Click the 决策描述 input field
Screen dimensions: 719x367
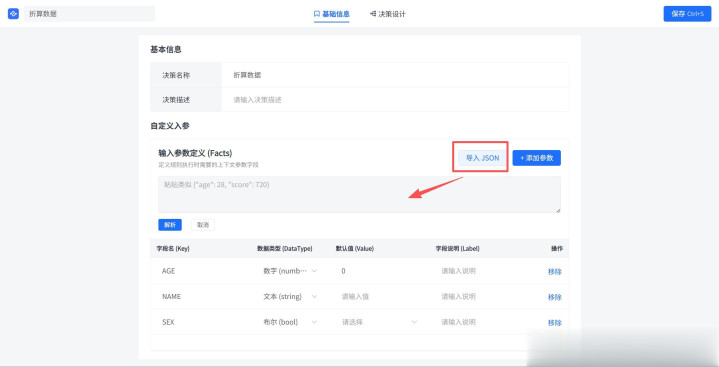tap(394, 100)
